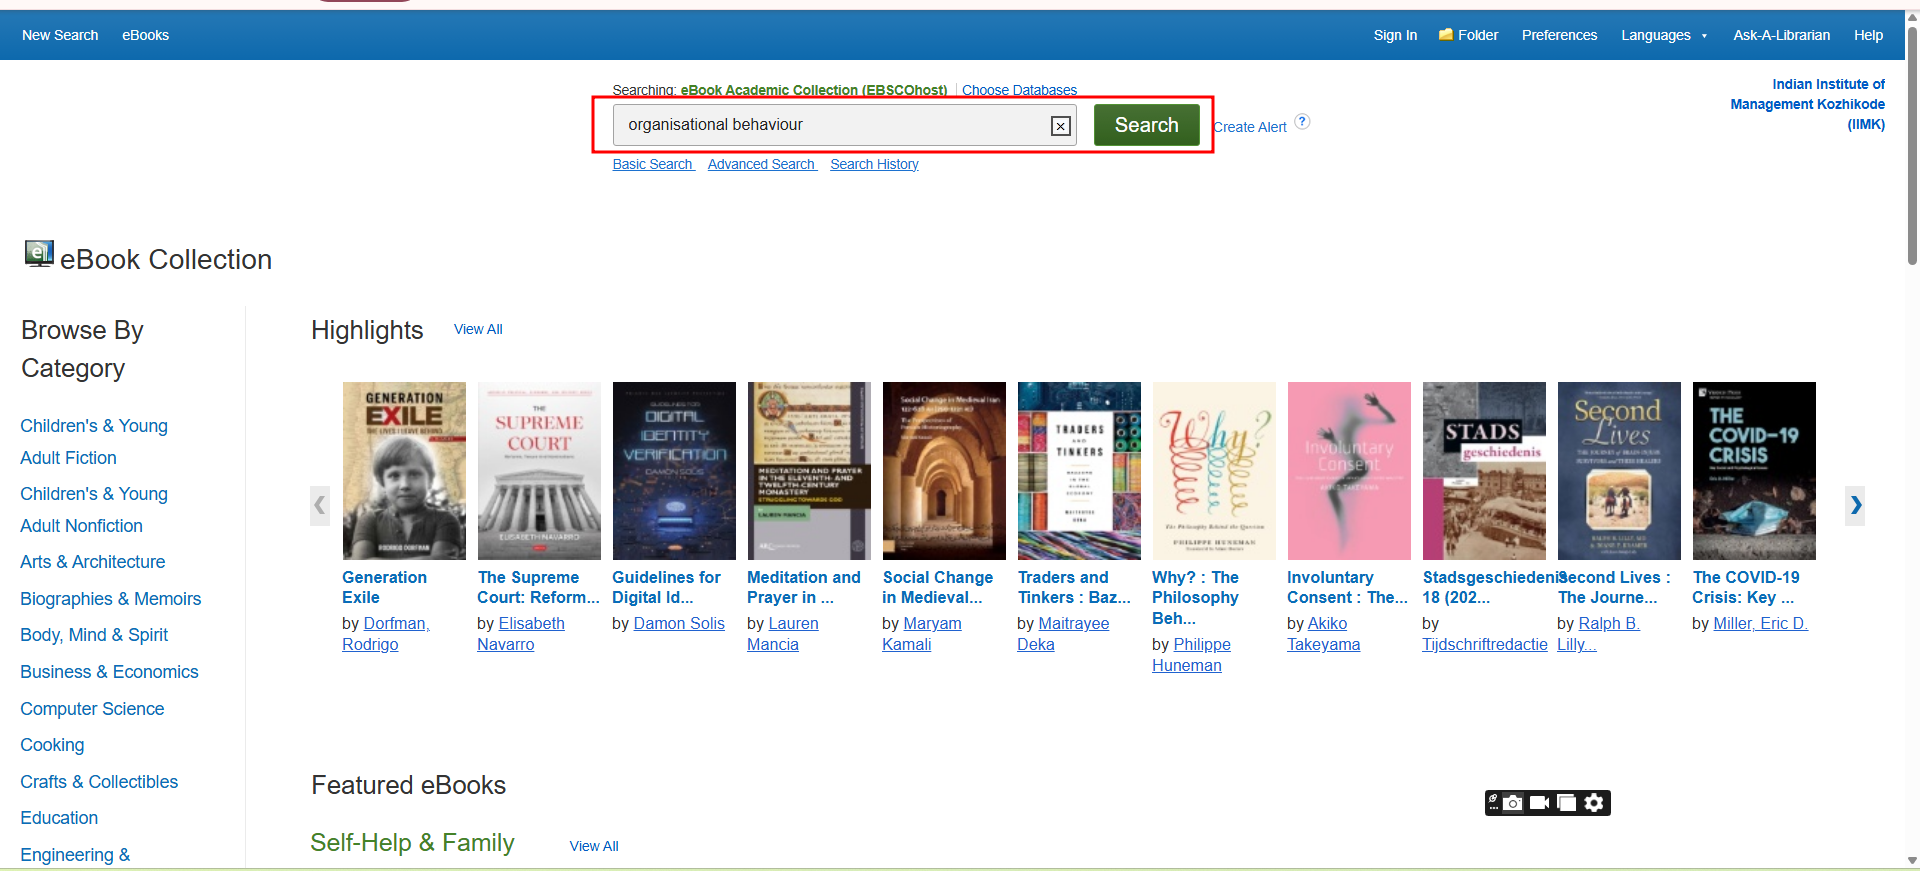Click the video record icon in floating toolbar

[x=1540, y=803]
